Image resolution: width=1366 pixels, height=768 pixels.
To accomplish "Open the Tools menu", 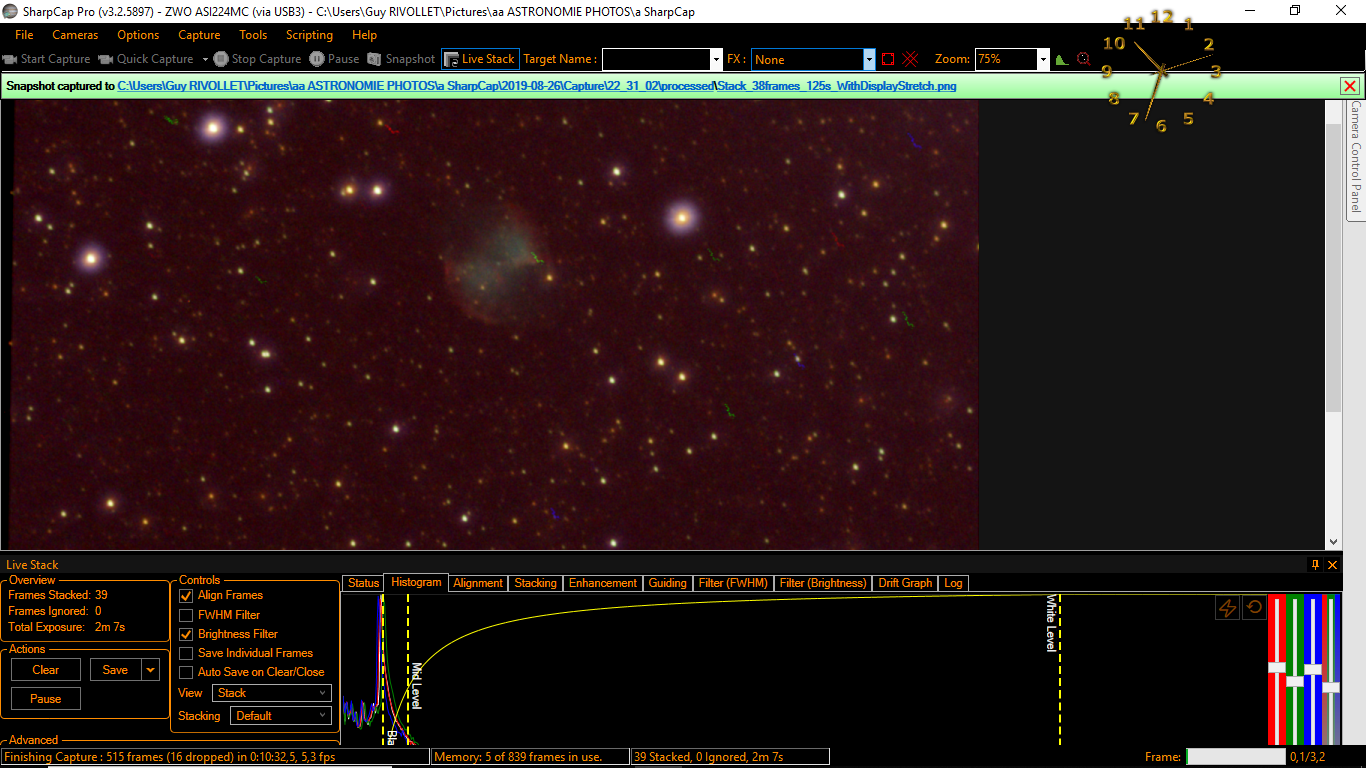I will tap(253, 35).
